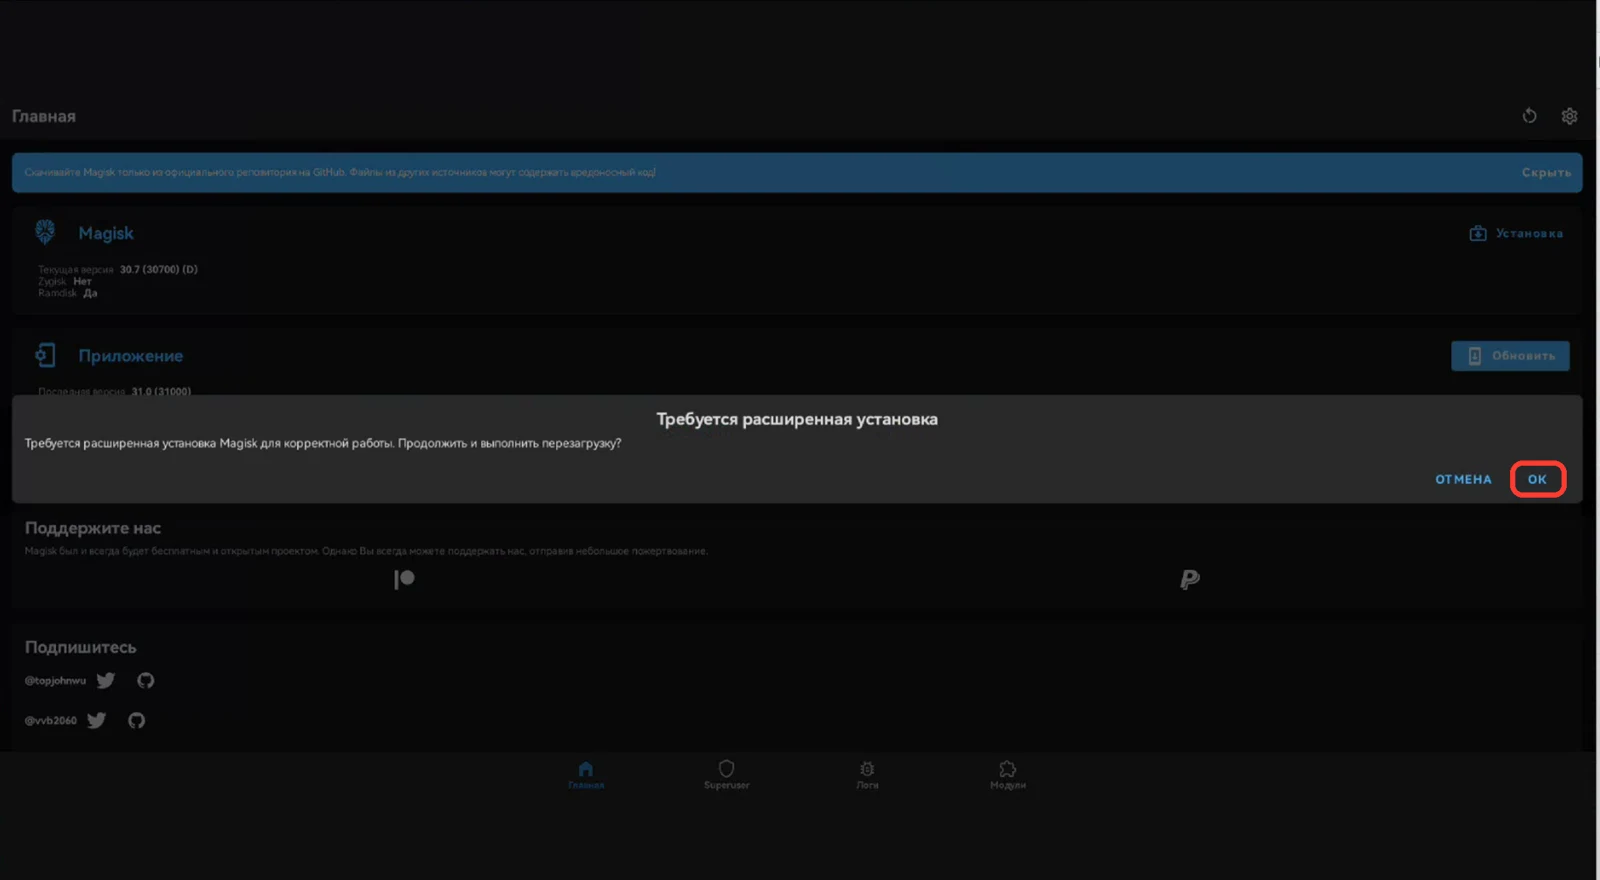This screenshot has width=1600, height=880.
Task: Click the Приложение phone icon
Action: click(x=45, y=355)
